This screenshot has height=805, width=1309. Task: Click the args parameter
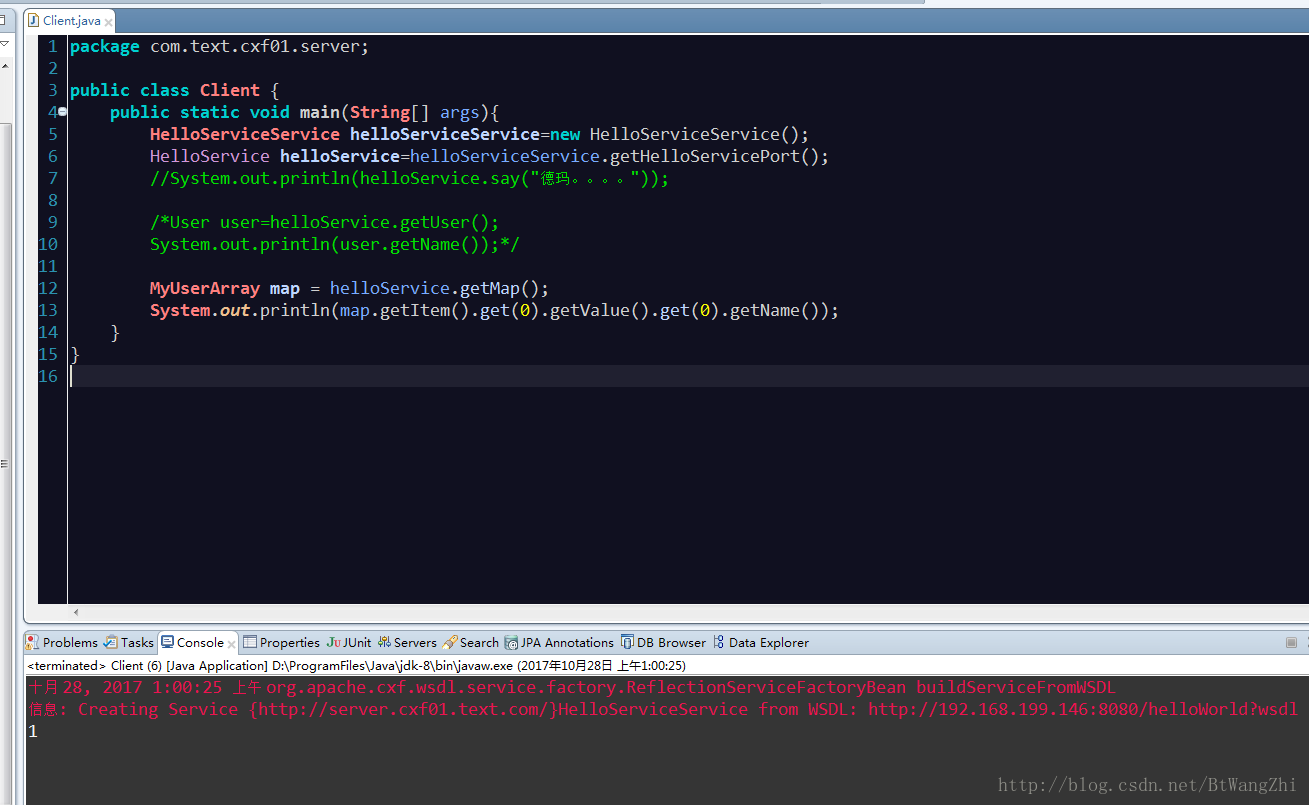pyautogui.click(x=460, y=112)
